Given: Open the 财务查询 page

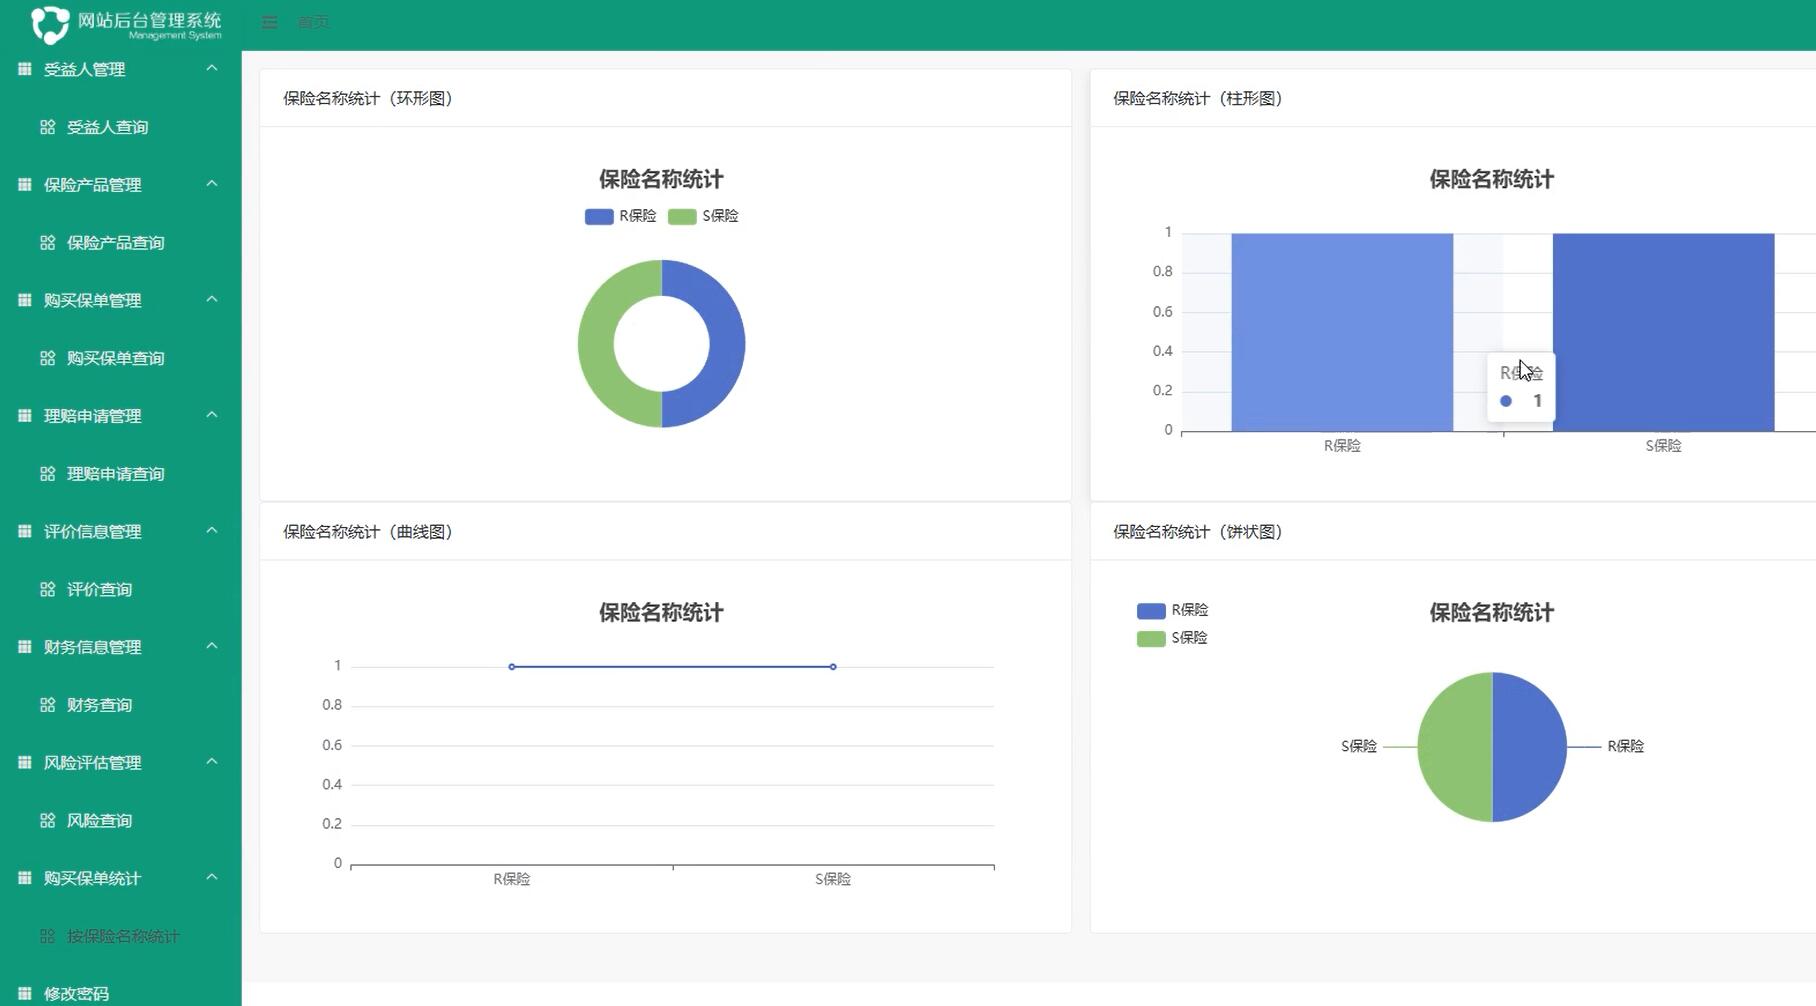Looking at the screenshot, I should 99,704.
